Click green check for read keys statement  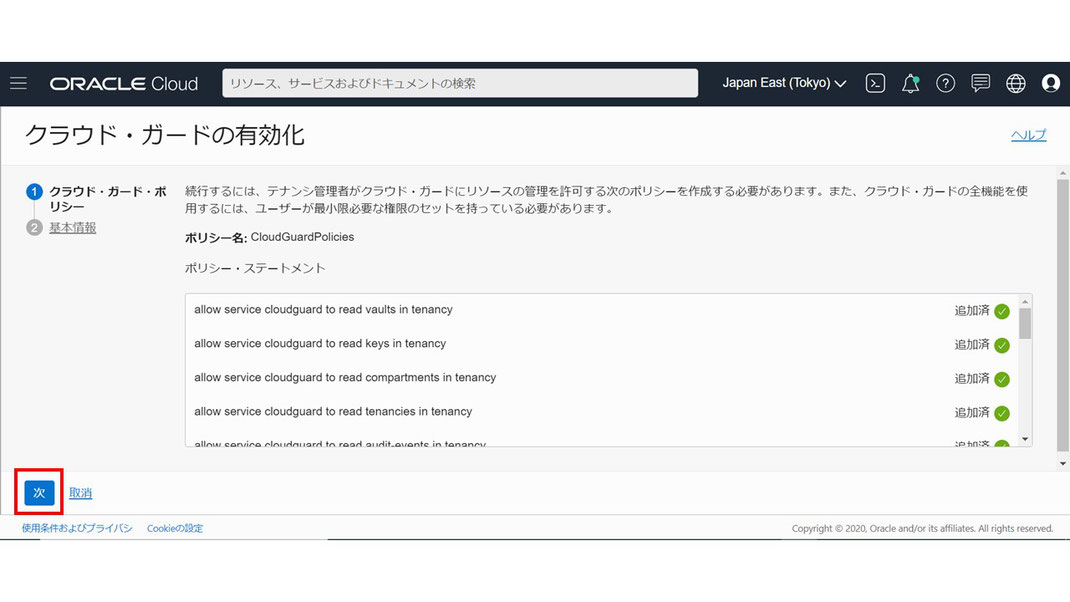(1002, 345)
